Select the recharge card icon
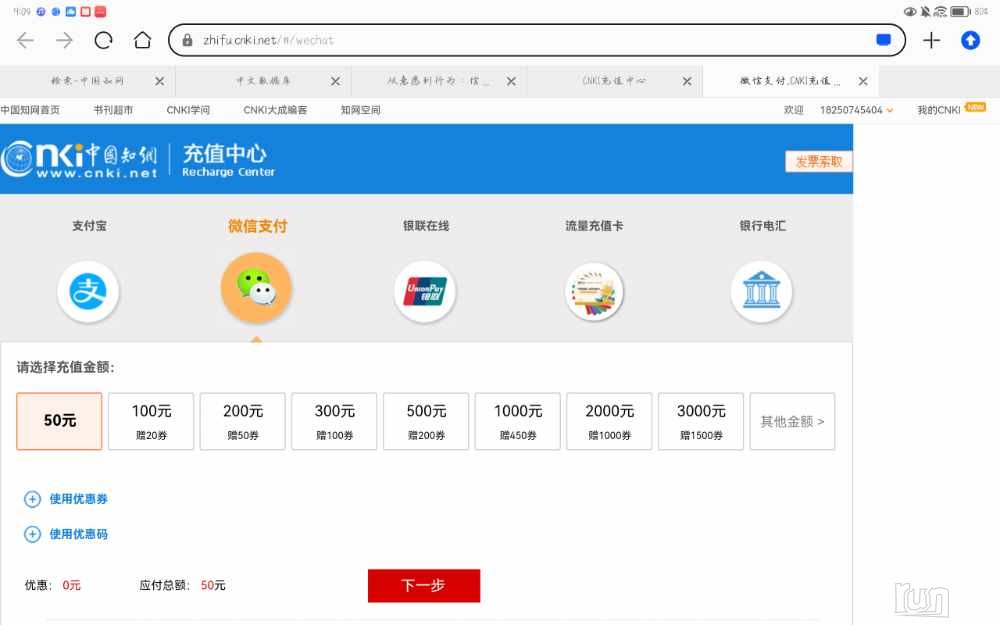This screenshot has width=1000, height=625. click(594, 291)
